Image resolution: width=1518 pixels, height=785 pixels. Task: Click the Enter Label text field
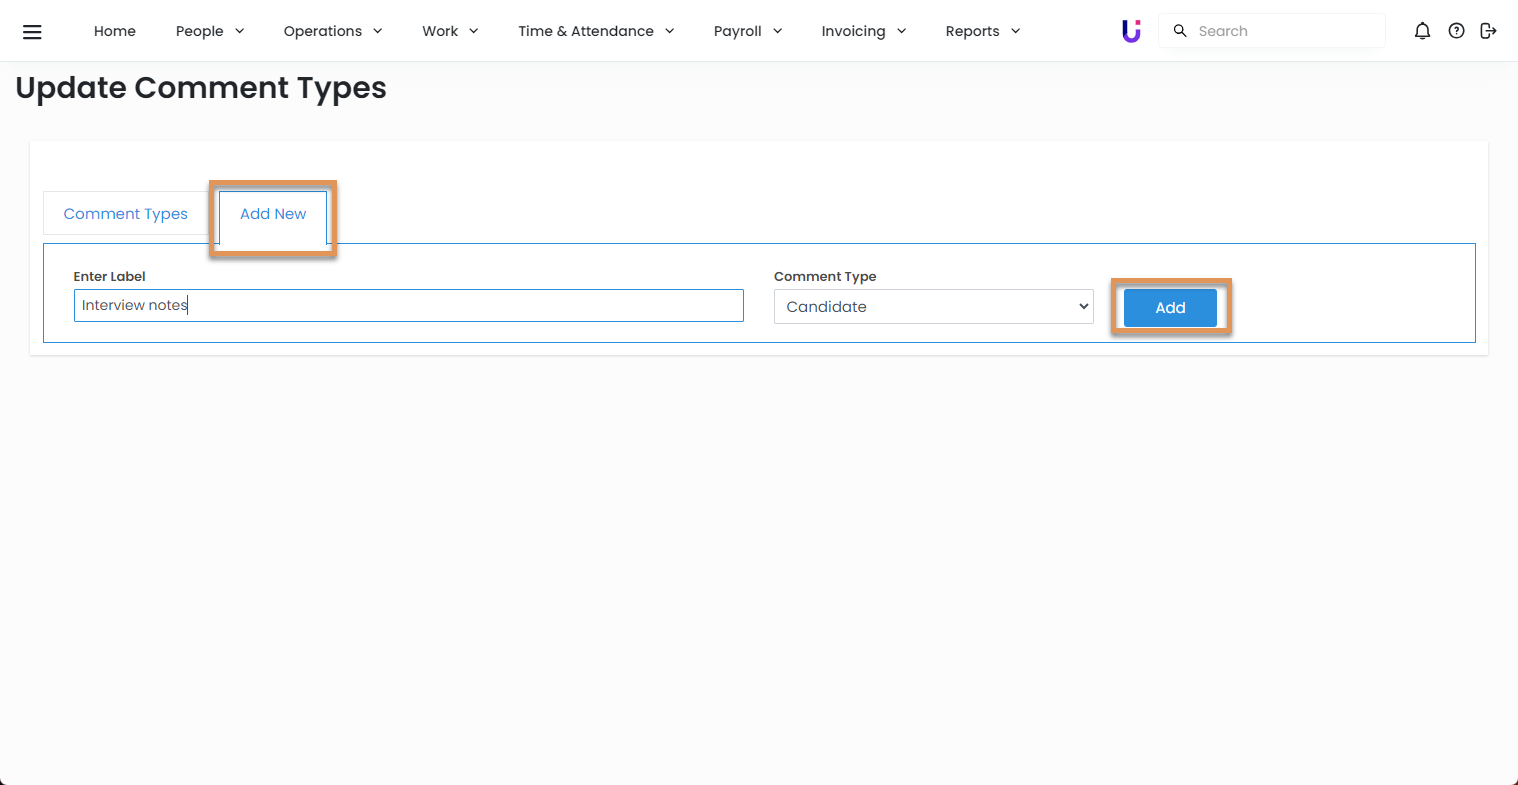point(408,306)
